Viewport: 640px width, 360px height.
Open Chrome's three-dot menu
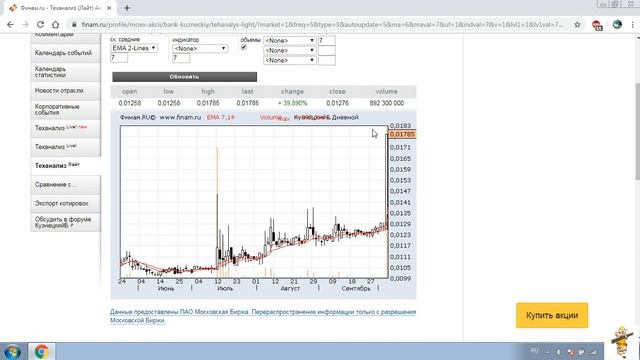tap(633, 24)
